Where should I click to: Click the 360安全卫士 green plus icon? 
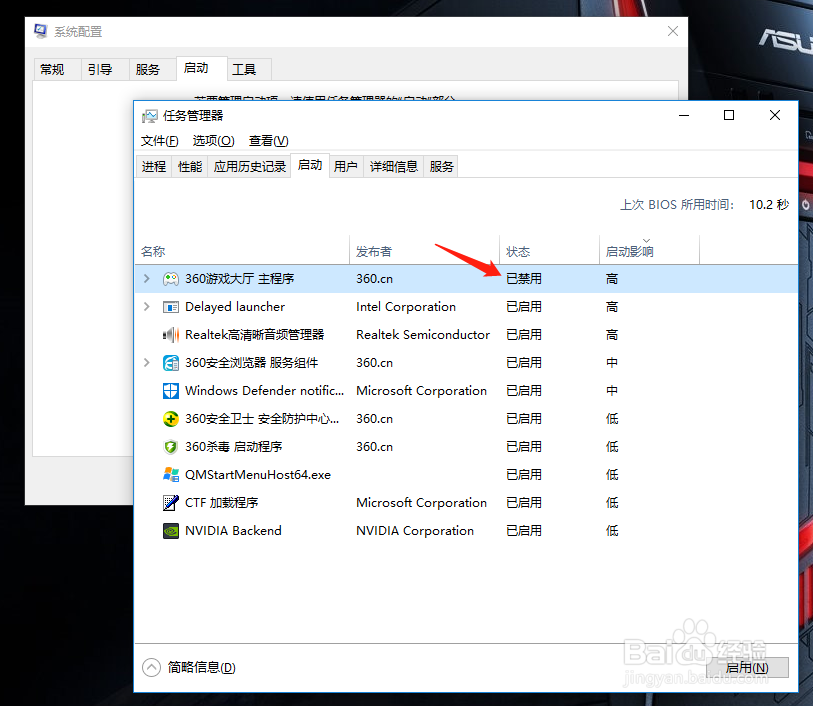tap(171, 419)
